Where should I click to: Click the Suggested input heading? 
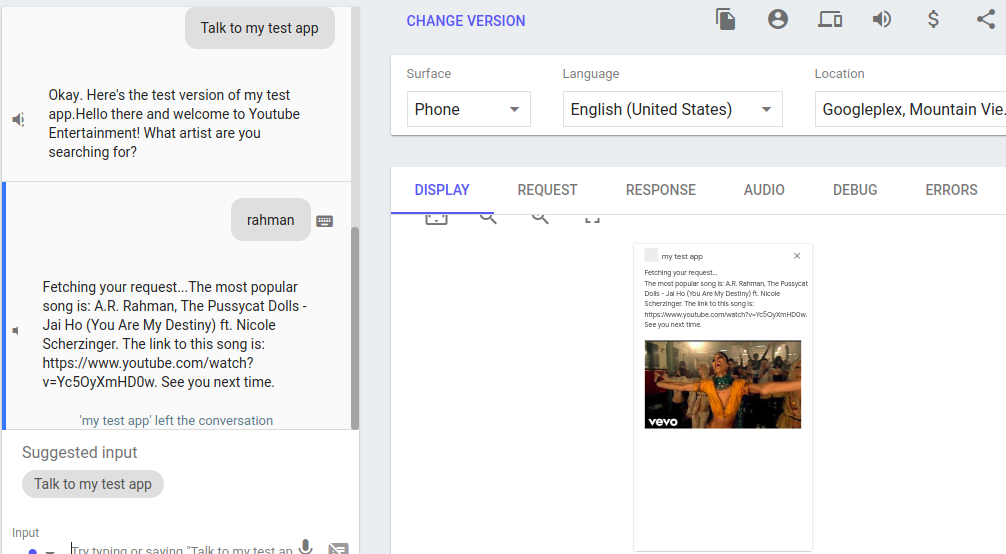click(80, 453)
